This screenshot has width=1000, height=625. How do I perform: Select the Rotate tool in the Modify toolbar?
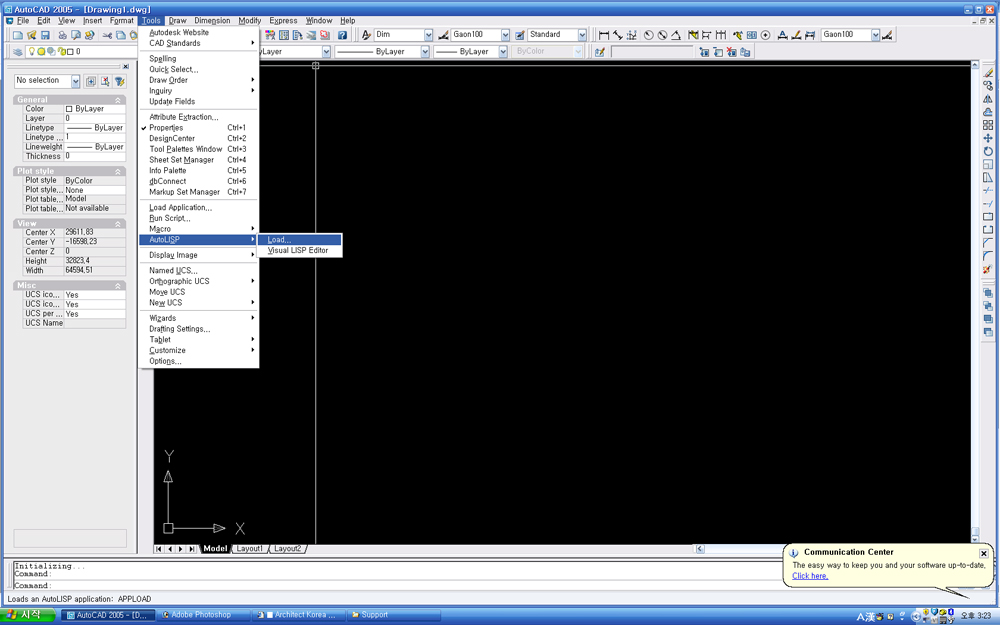(x=988, y=151)
